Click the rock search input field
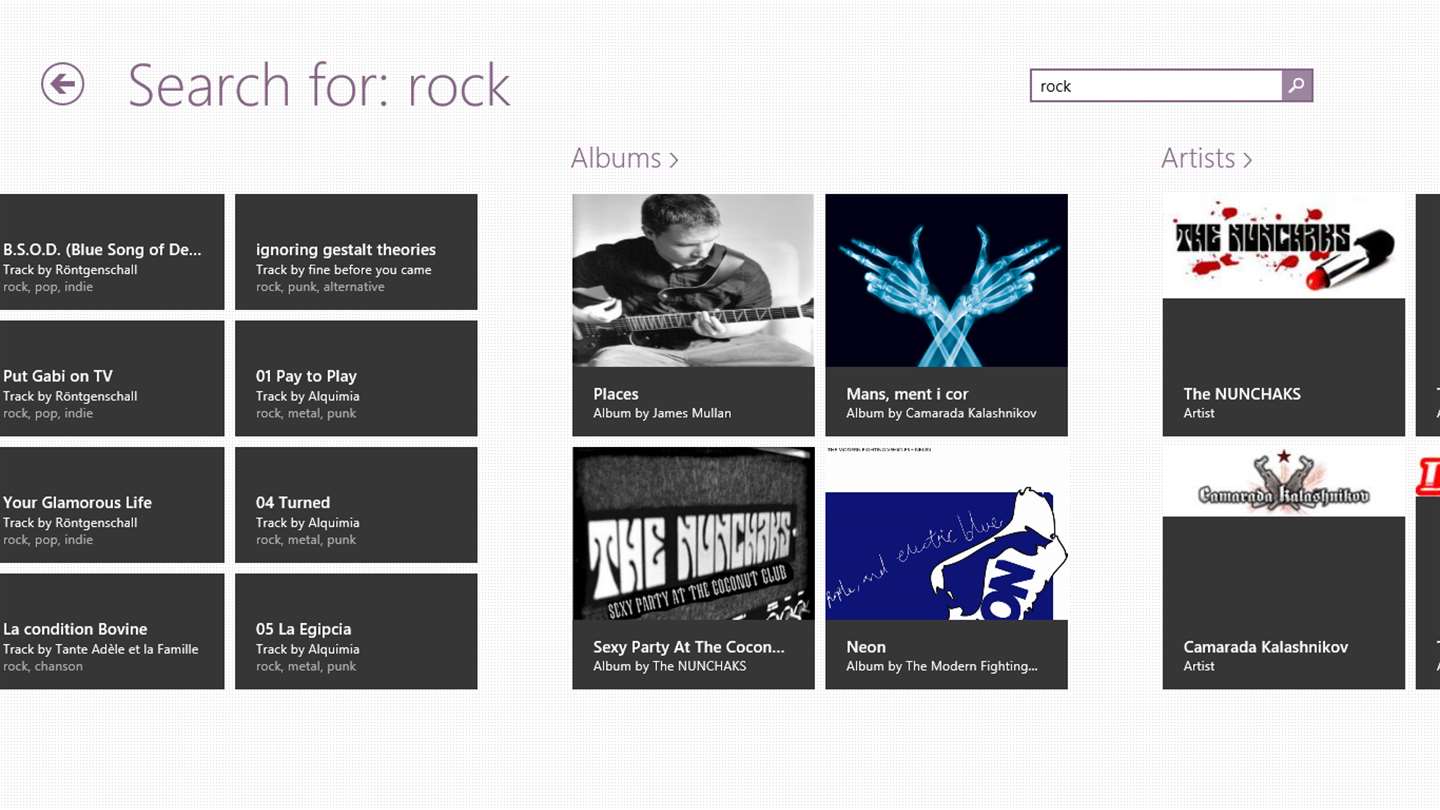Viewport: 1440px width, 810px height. 1155,86
